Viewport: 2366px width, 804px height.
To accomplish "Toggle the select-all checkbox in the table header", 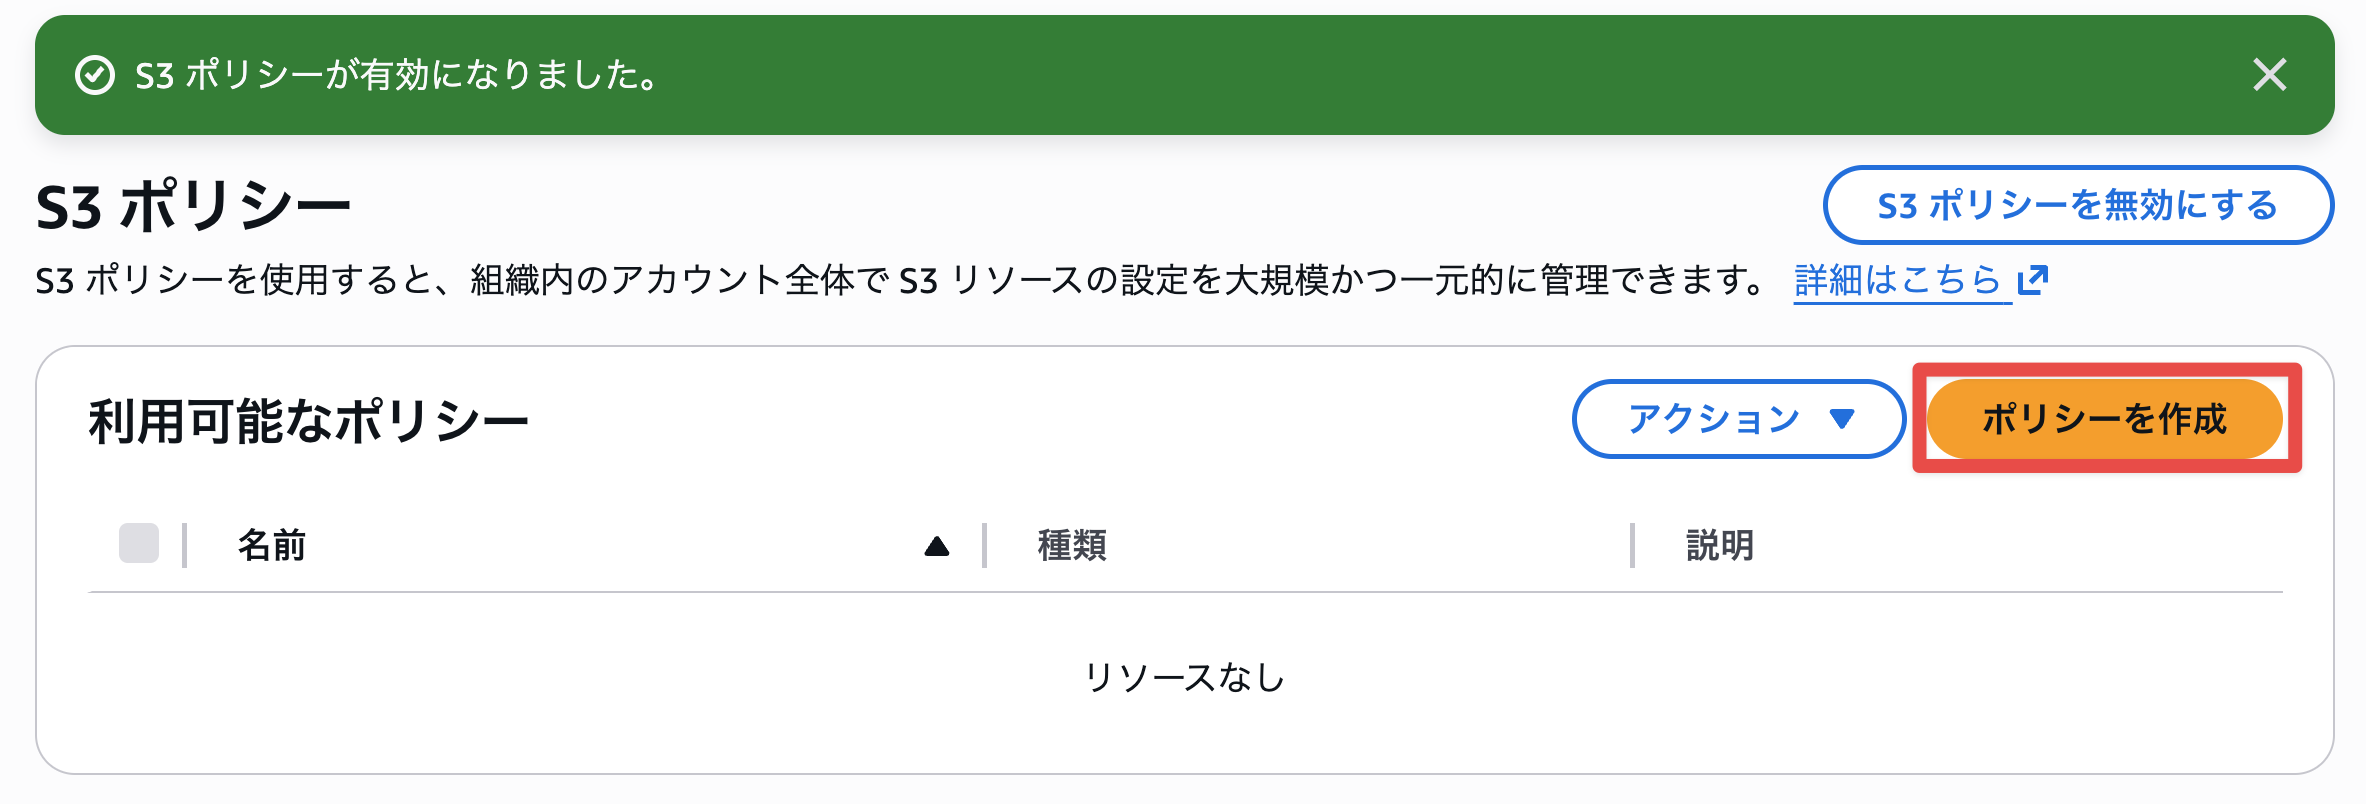I will [139, 544].
